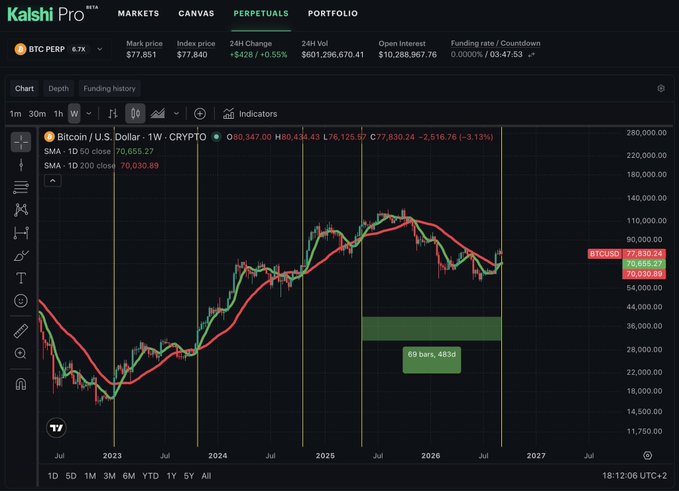Select the crosshair cursor tool
Image resolution: width=679 pixels, height=491 pixels.
[x=21, y=142]
